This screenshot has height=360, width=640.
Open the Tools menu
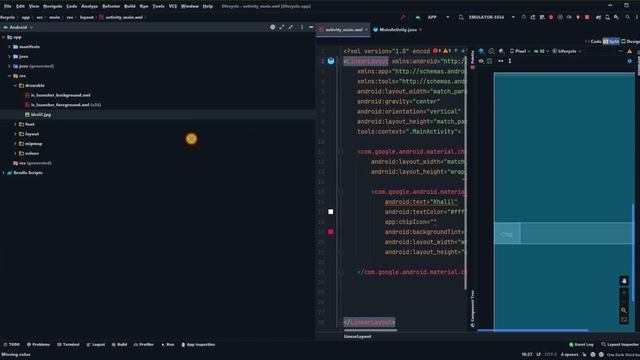coord(158,6)
